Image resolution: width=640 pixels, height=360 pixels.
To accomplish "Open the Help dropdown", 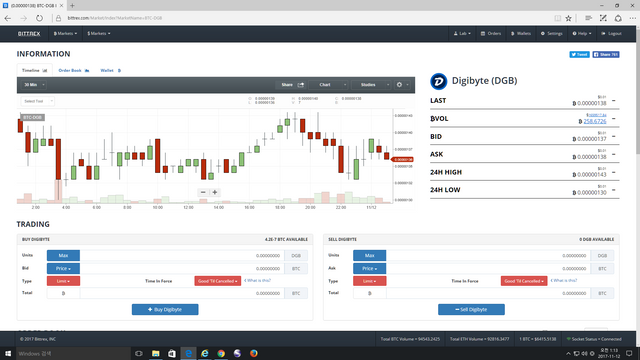I will tap(582, 33).
